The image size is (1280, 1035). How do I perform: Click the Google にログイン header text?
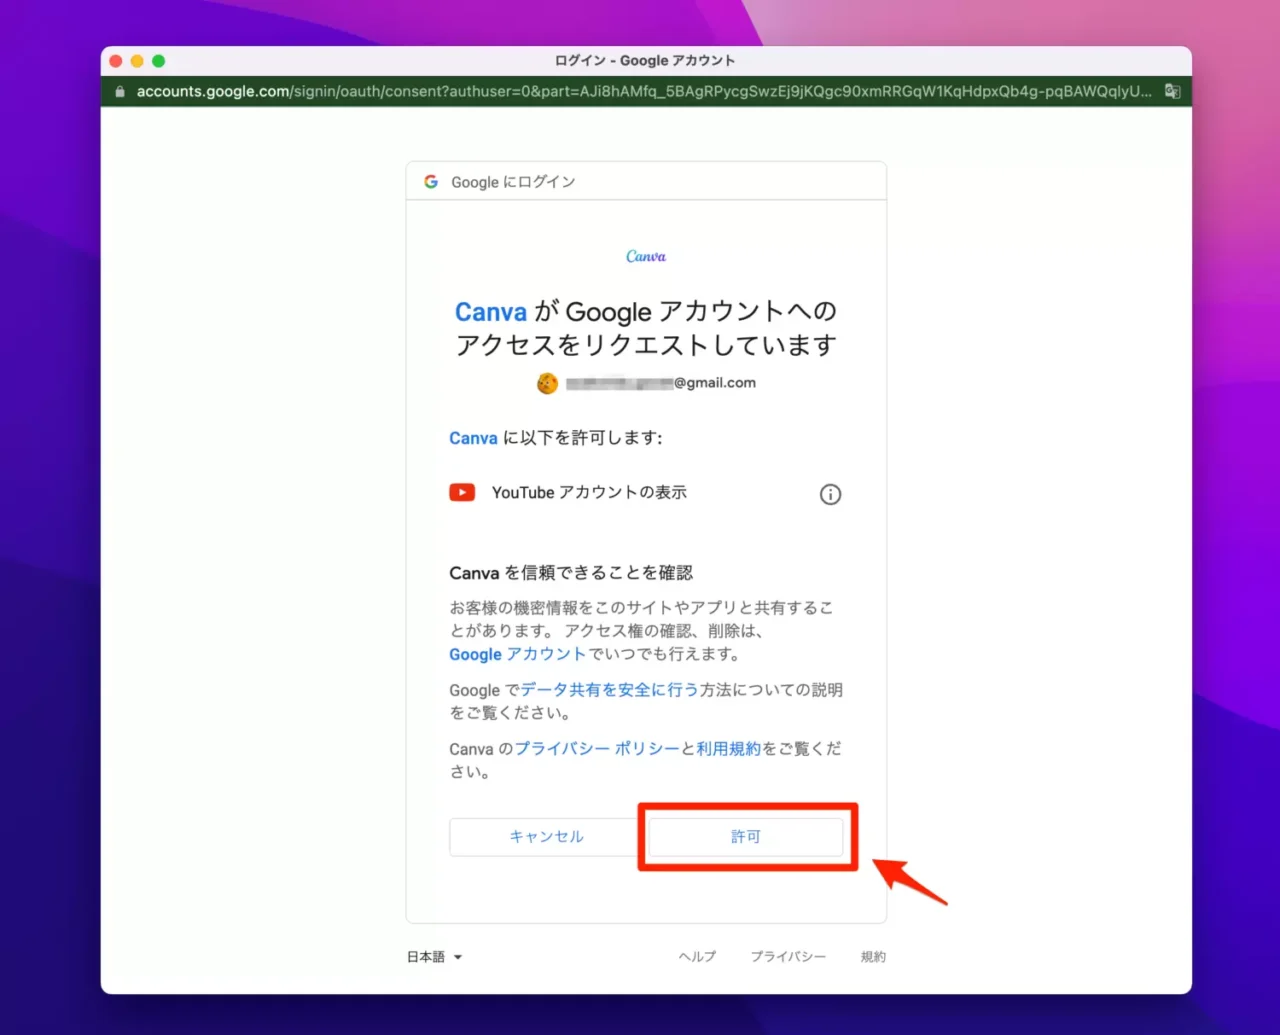(x=513, y=182)
